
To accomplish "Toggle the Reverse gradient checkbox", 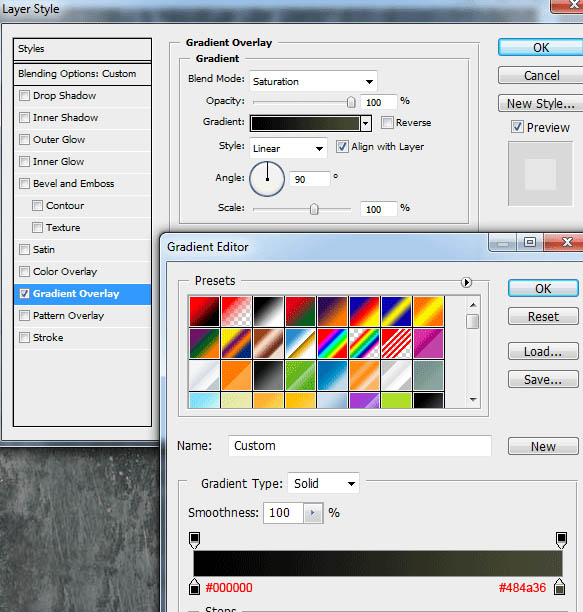I will pyautogui.click(x=387, y=123).
